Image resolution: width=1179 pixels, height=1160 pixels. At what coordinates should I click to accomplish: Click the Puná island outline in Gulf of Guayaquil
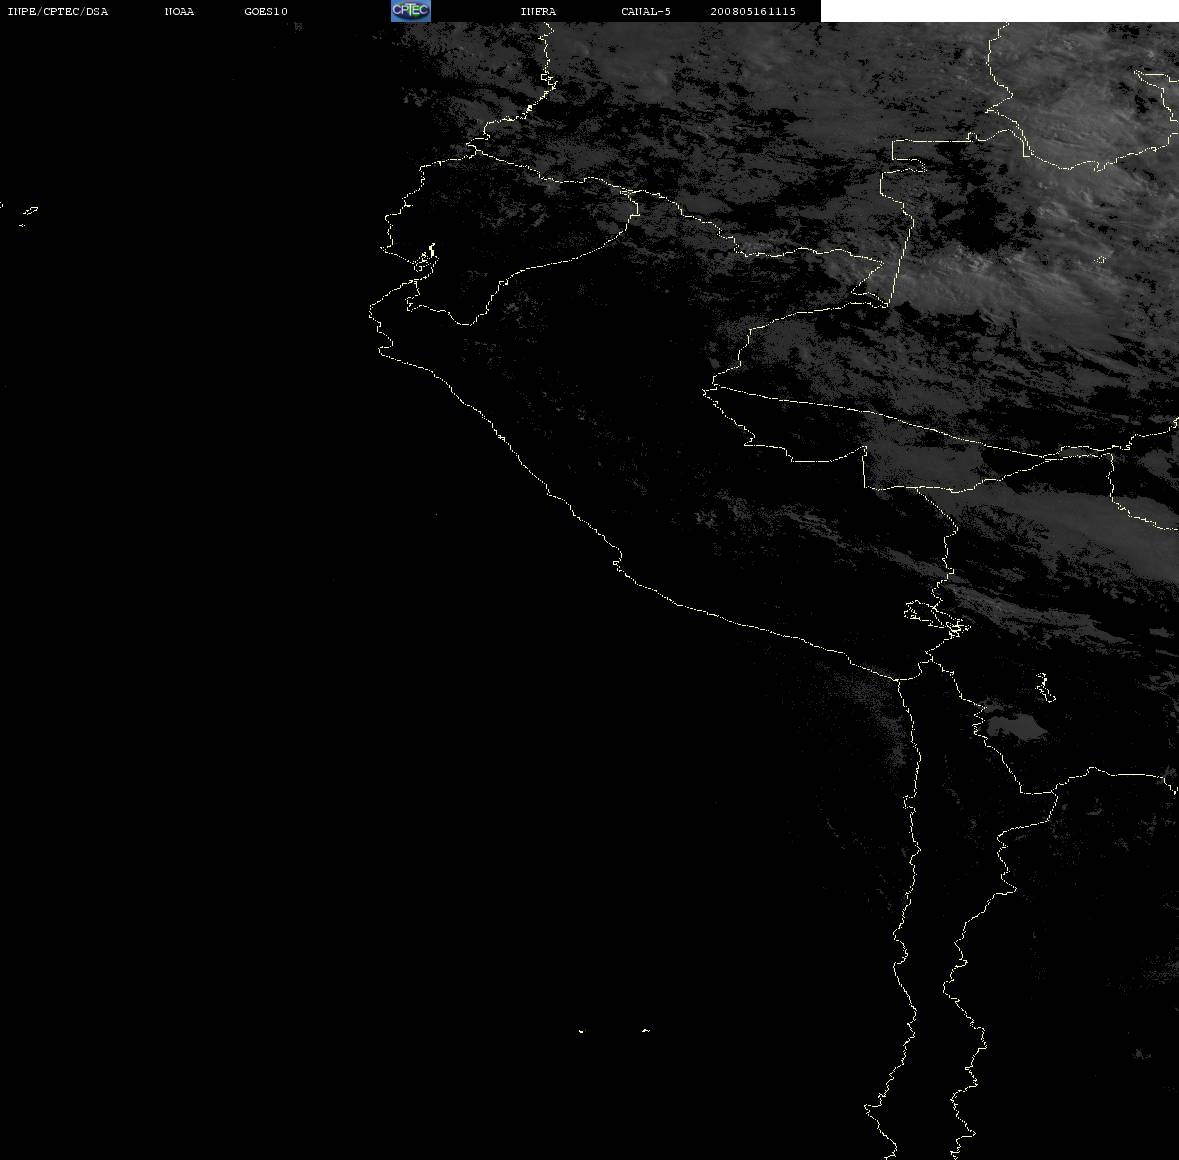426,260
